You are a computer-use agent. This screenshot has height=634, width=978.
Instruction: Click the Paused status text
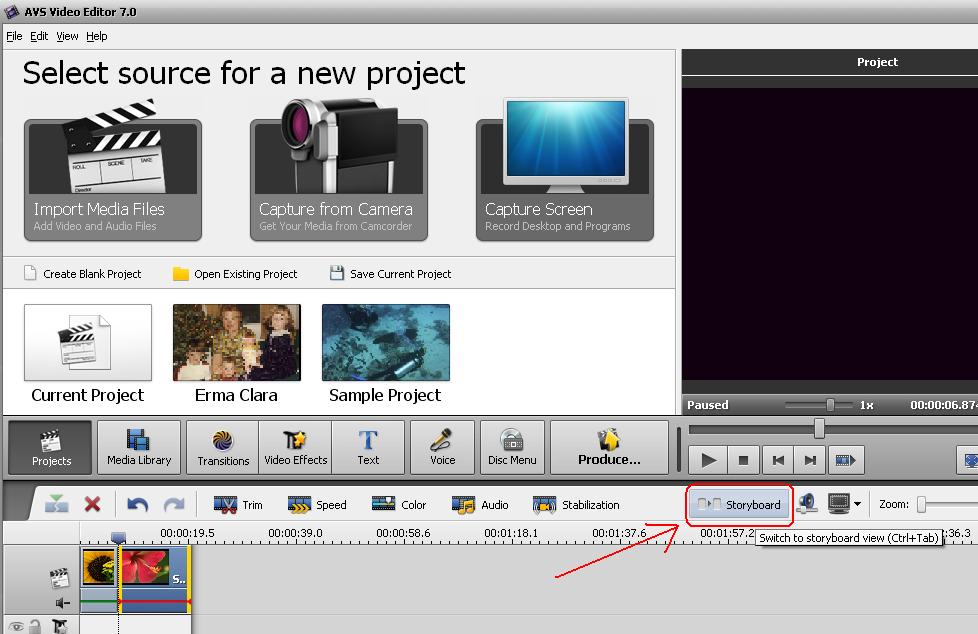click(708, 405)
